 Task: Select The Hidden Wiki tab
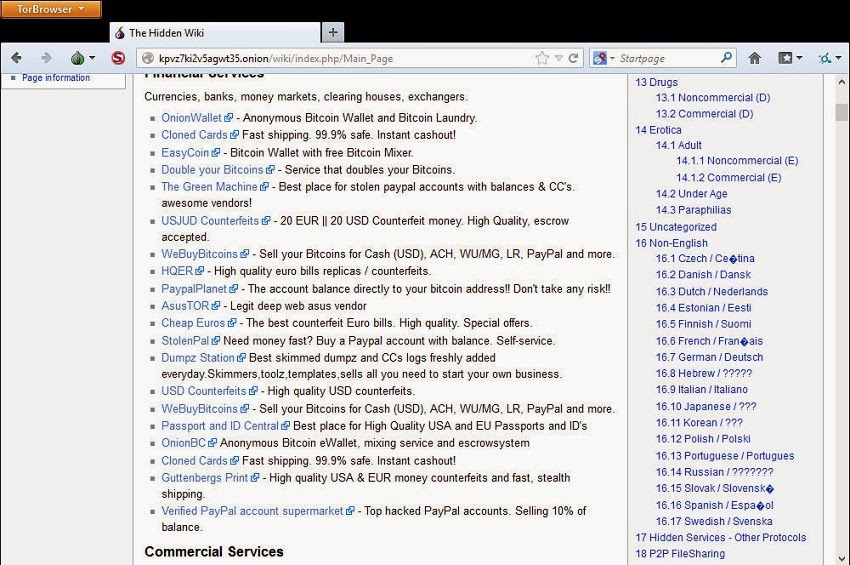tap(215, 33)
